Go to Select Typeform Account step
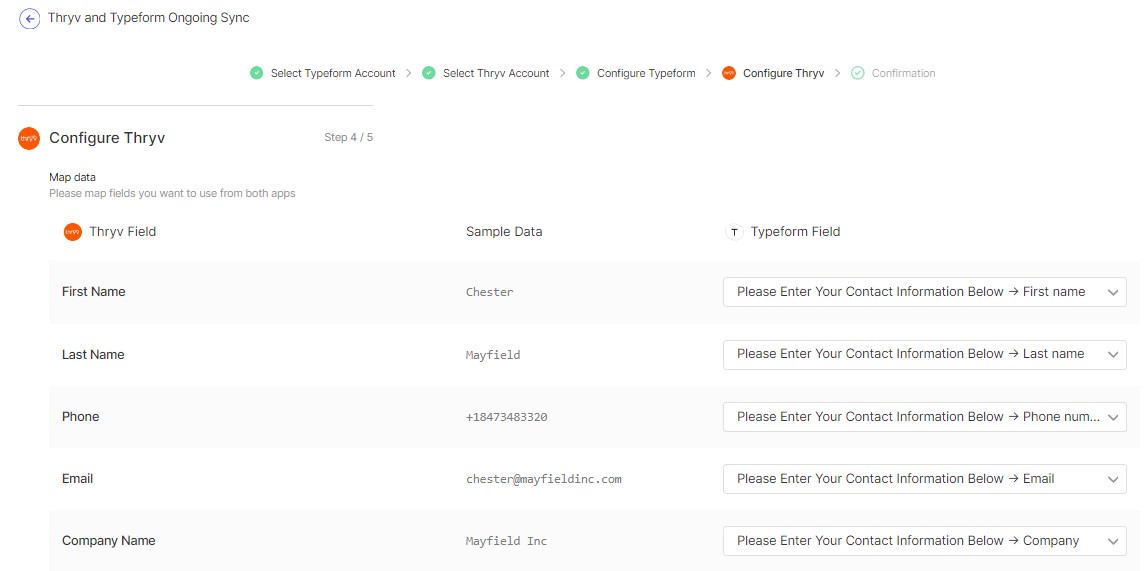 [333, 73]
